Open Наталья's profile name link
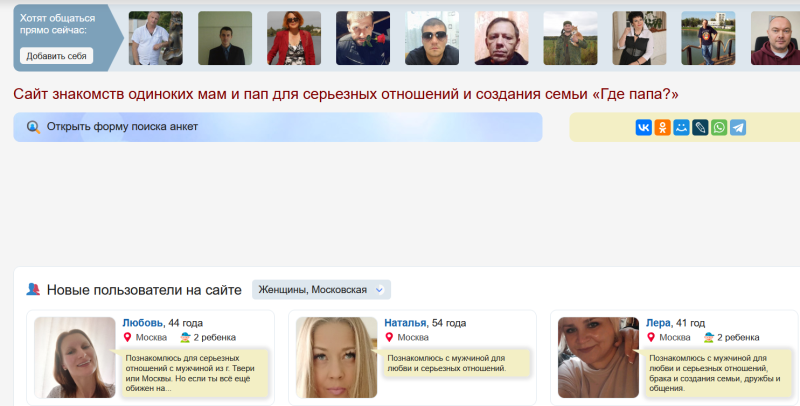Screen dimensions: 800x406 click(x=406, y=323)
